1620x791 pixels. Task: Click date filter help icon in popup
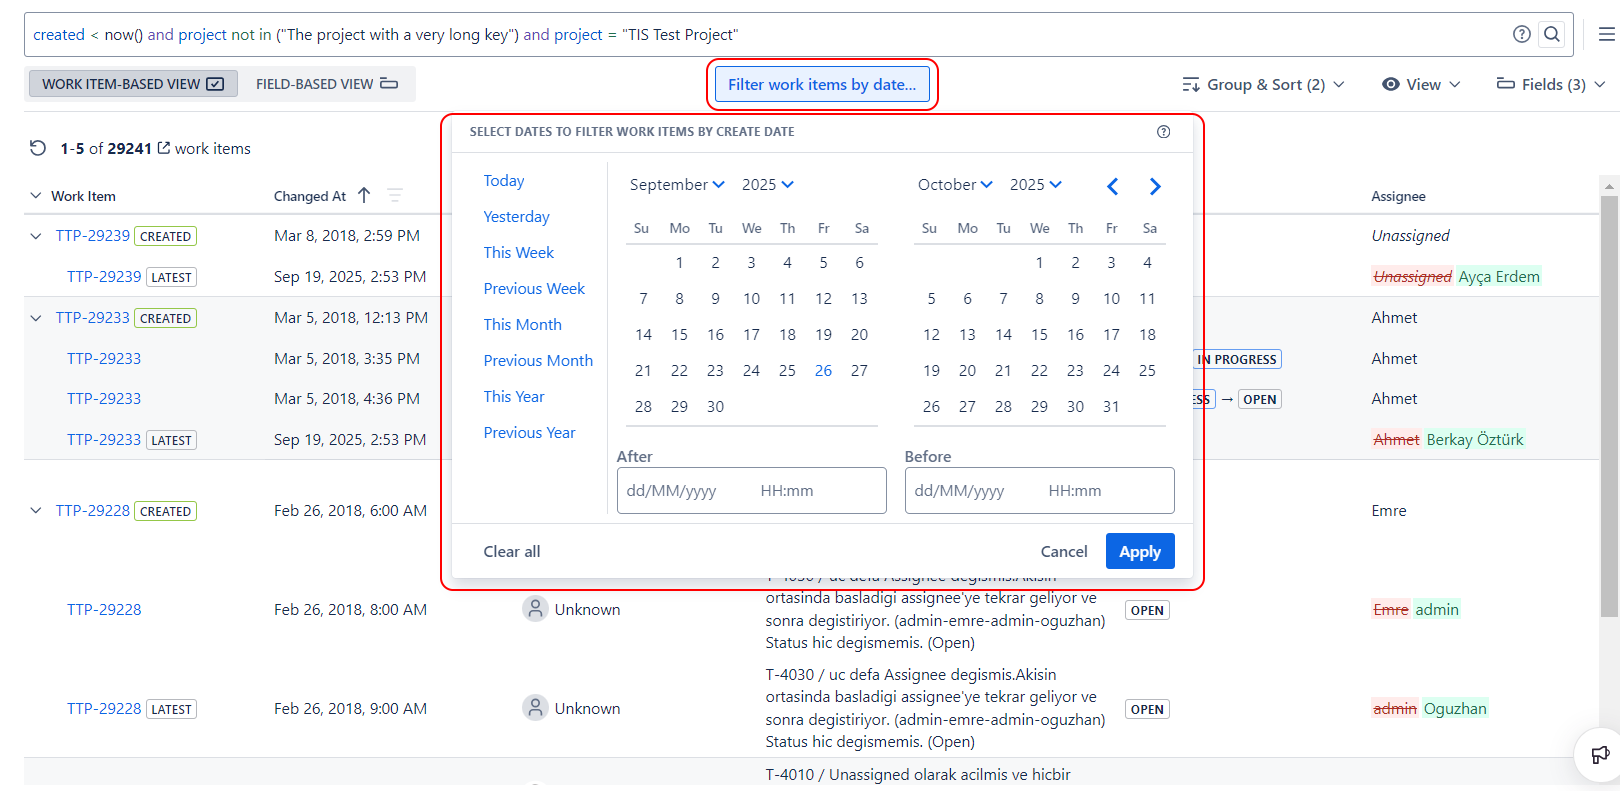tap(1163, 132)
